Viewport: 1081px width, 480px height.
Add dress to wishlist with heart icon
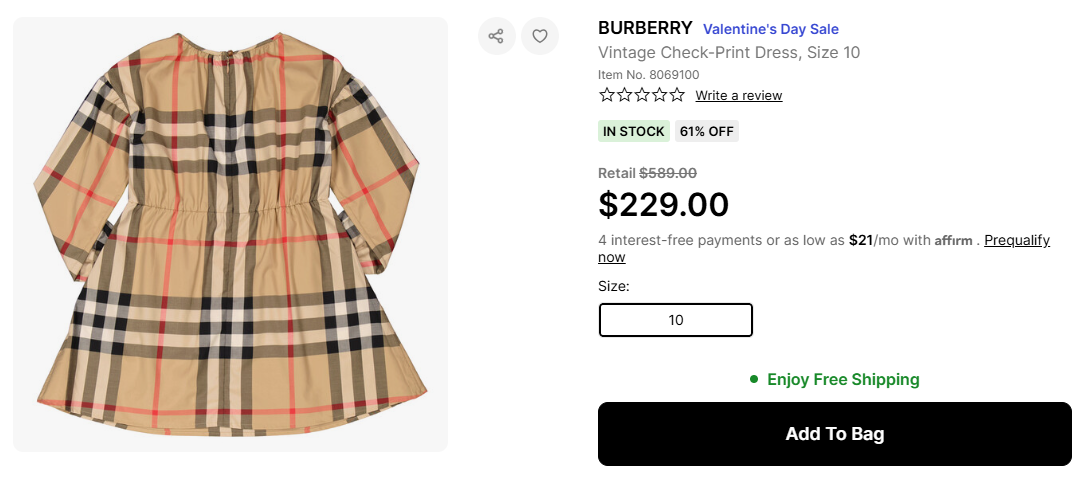[x=540, y=37]
